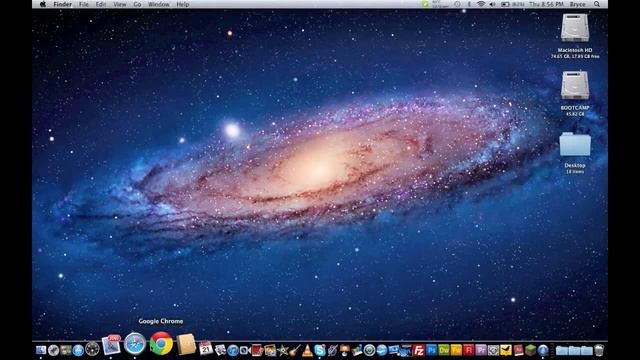Open Photo Booth icon in Dock

click(257, 350)
